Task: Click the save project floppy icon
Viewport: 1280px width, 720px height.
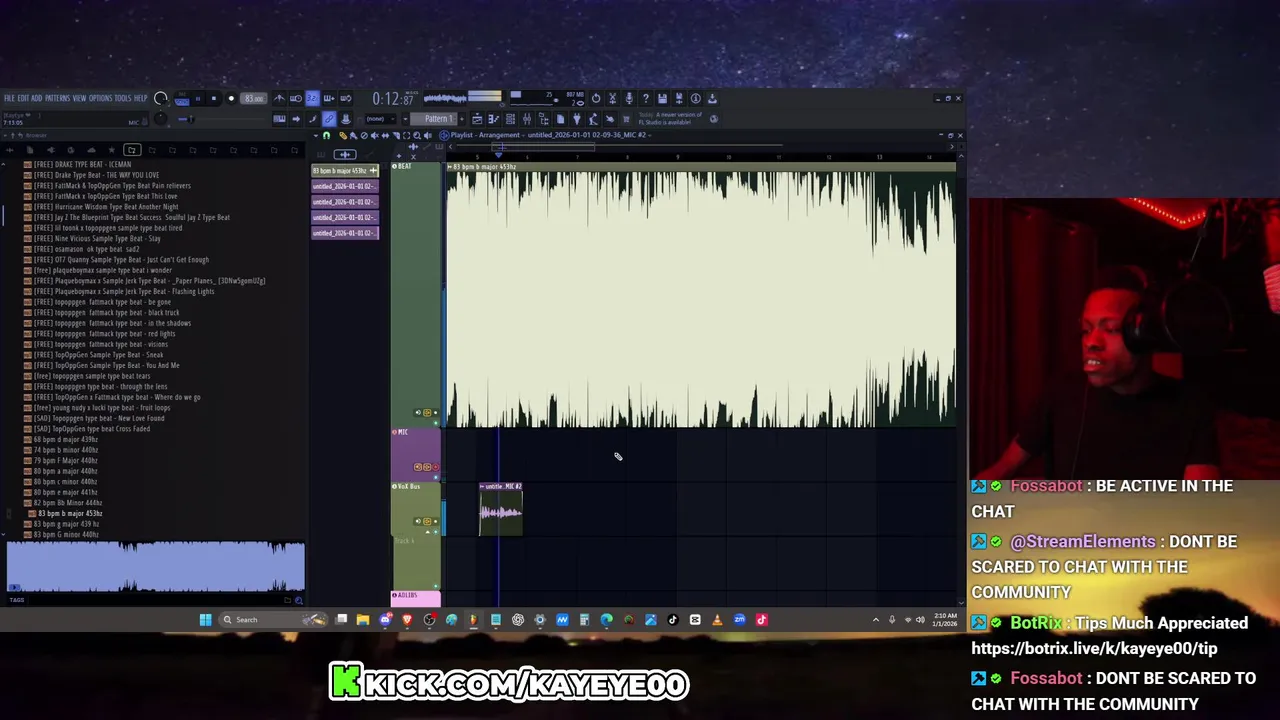Action: (x=663, y=98)
